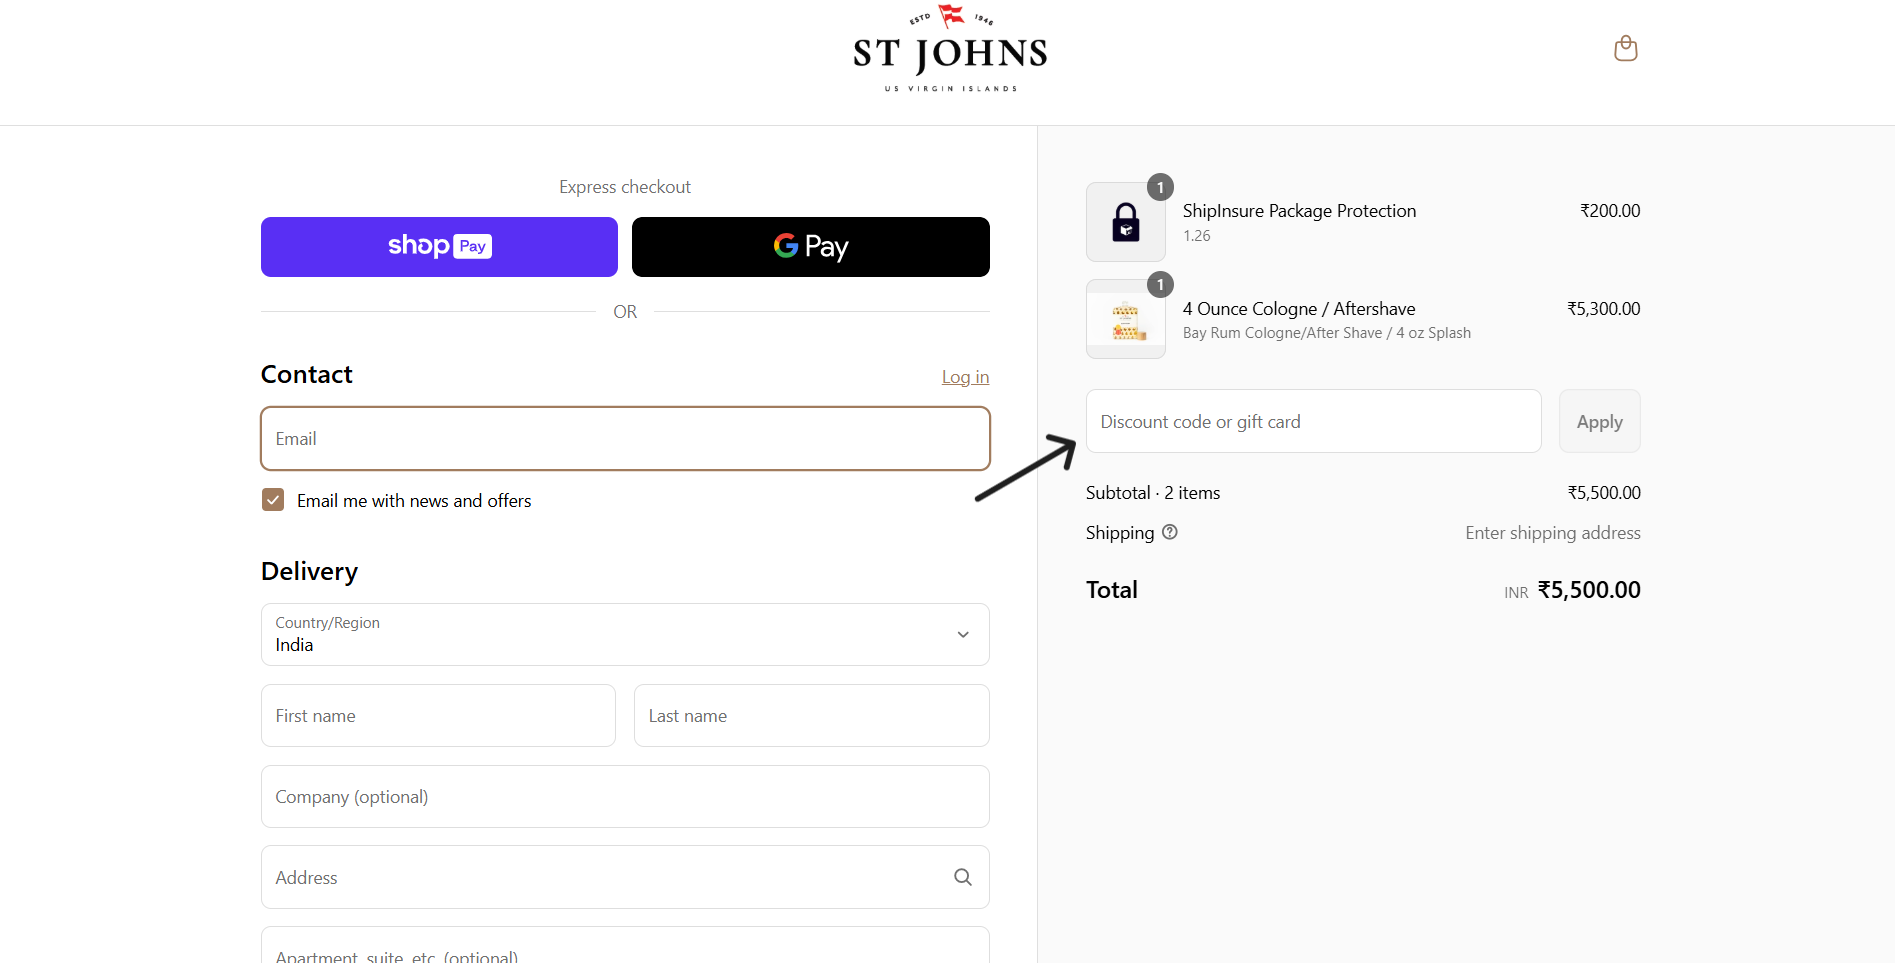Click the search icon in Address field
Viewport: 1895px width, 963px height.
click(962, 877)
